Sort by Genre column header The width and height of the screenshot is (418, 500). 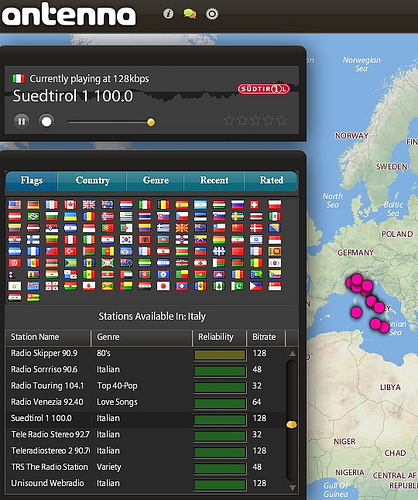click(x=142, y=337)
